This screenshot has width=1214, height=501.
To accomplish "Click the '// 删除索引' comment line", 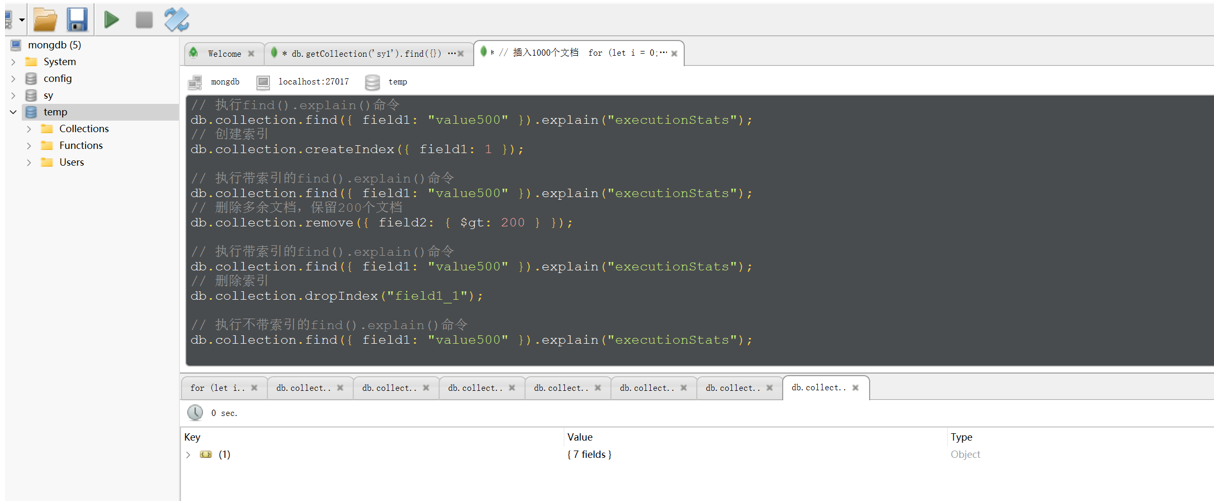I will [x=230, y=281].
